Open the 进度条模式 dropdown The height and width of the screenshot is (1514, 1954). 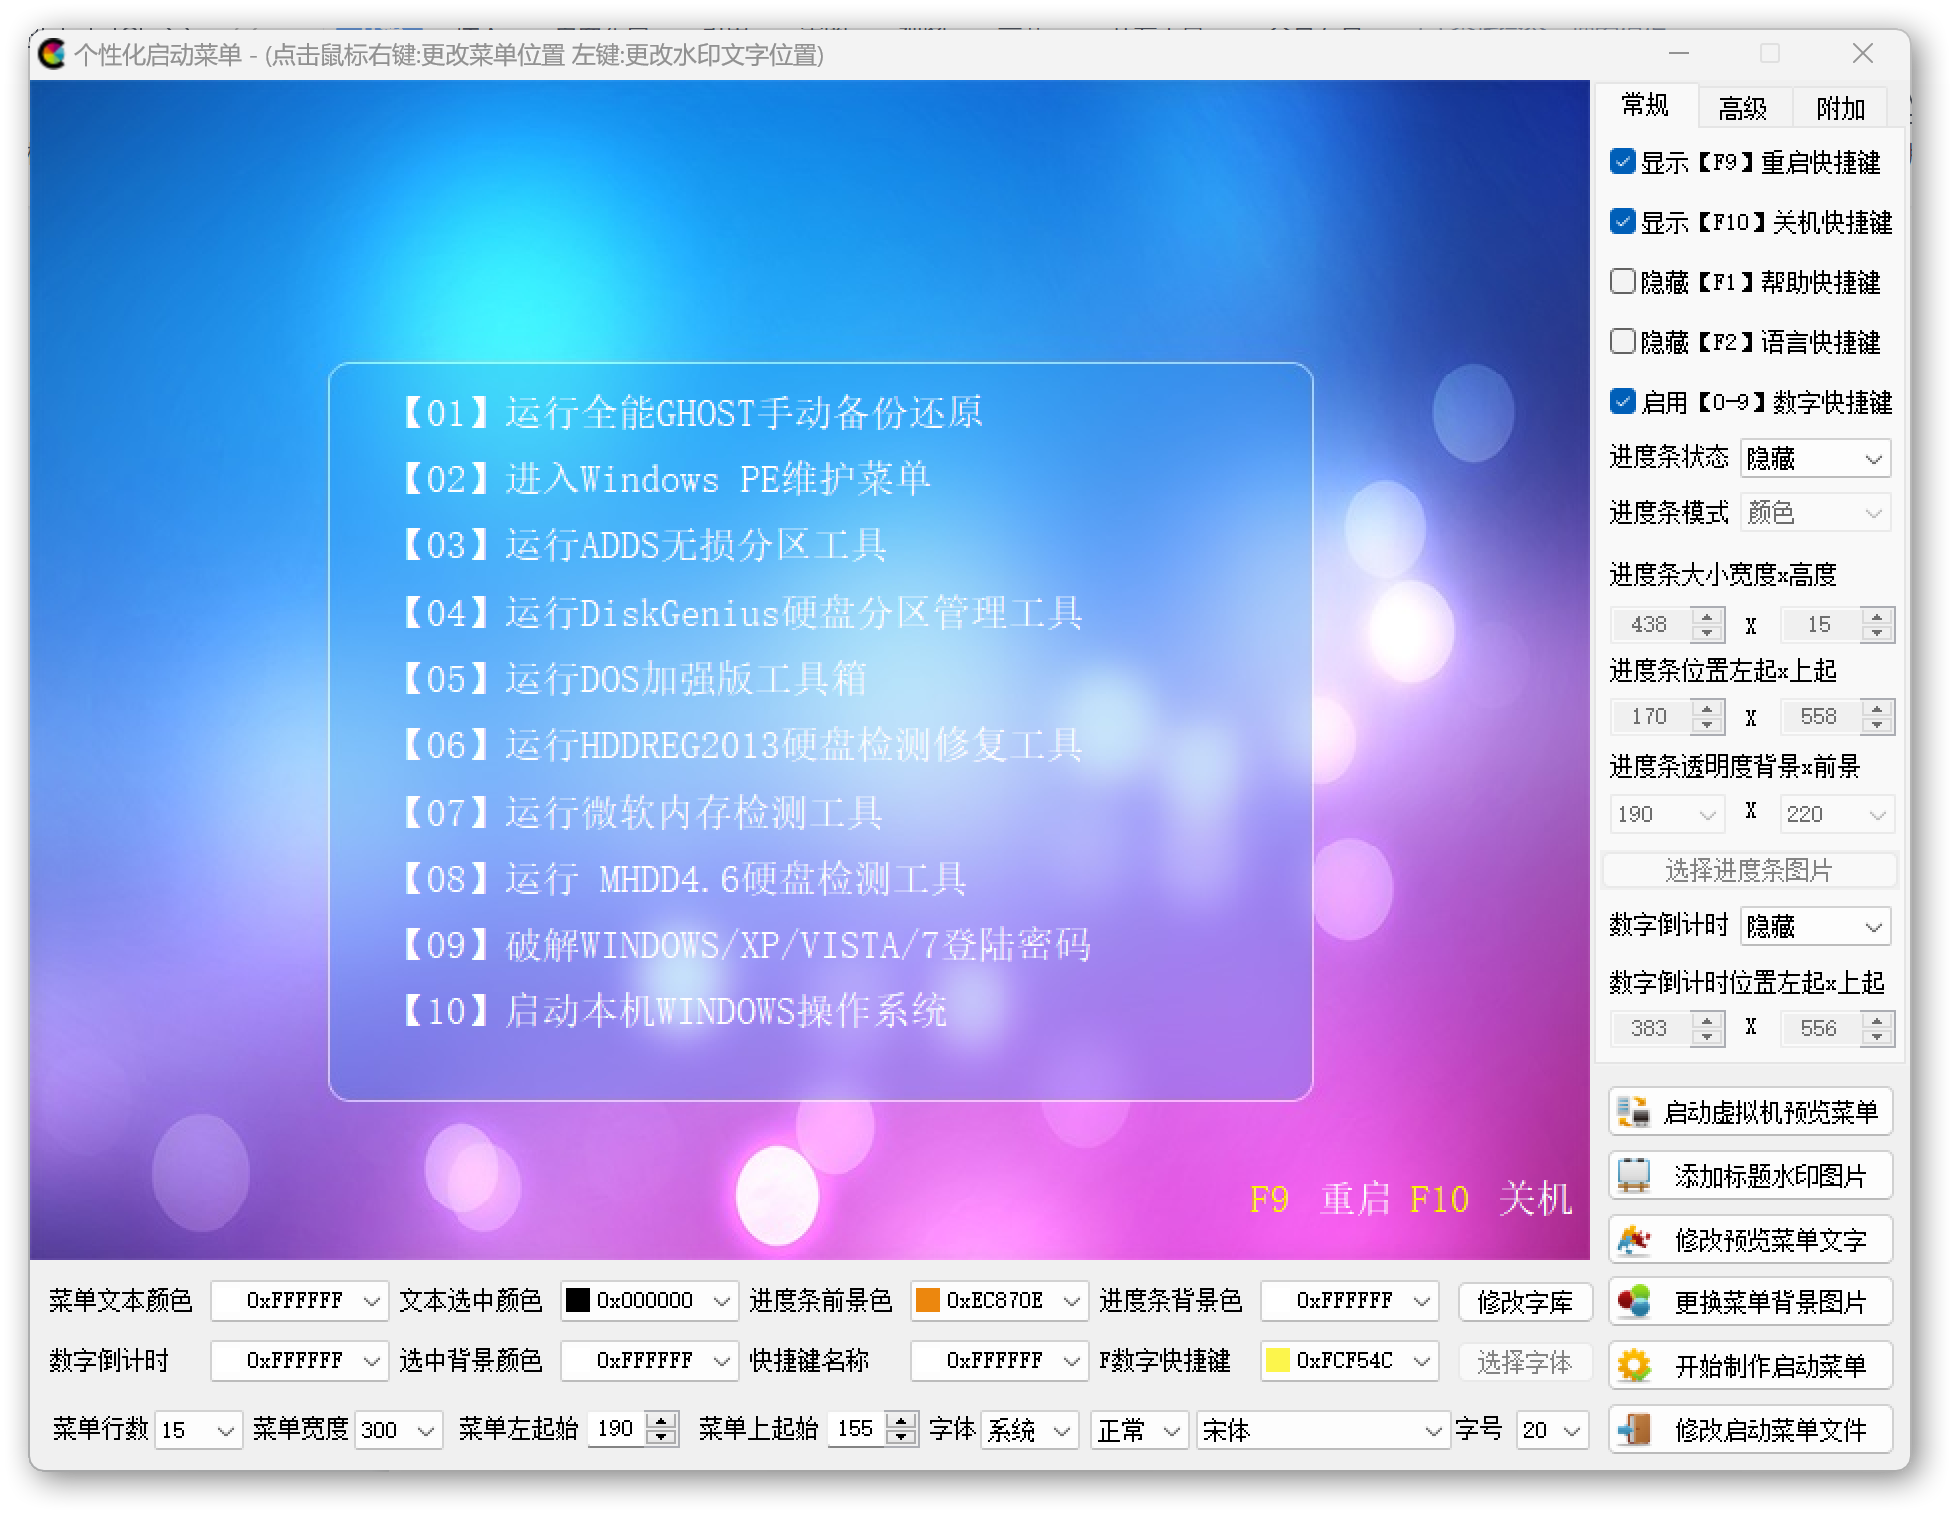[x=1815, y=513]
